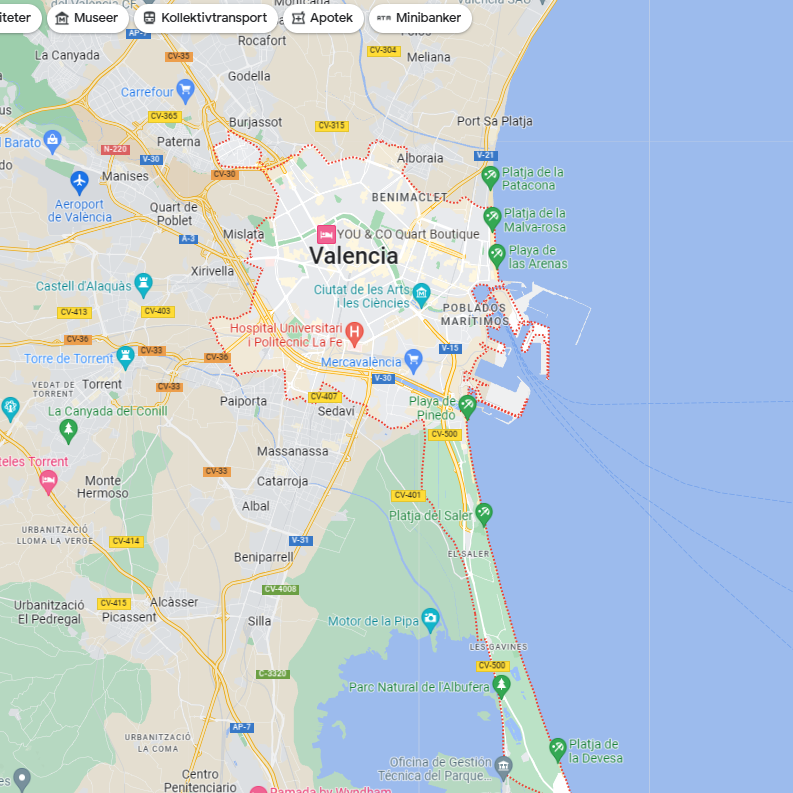Select the Beniparrell town label
The image size is (793, 793).
[x=263, y=557]
